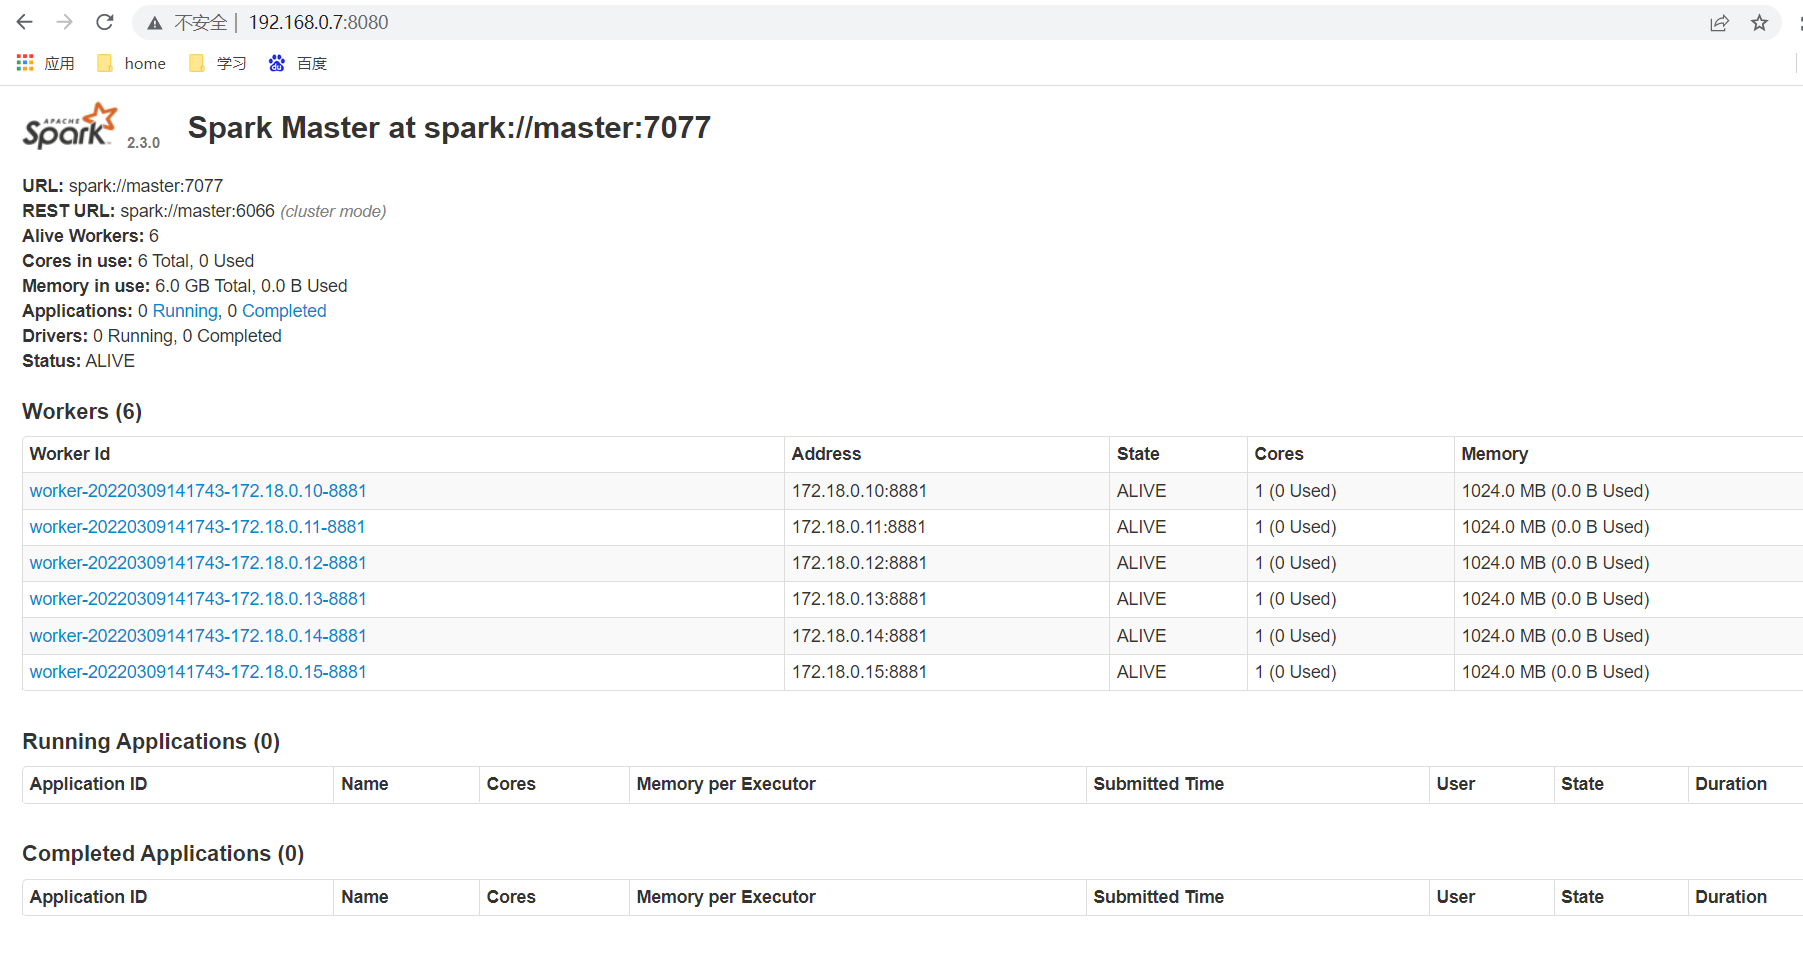Click the 不安全 warning icon
Screen dimensions: 1803x980
click(x=155, y=22)
